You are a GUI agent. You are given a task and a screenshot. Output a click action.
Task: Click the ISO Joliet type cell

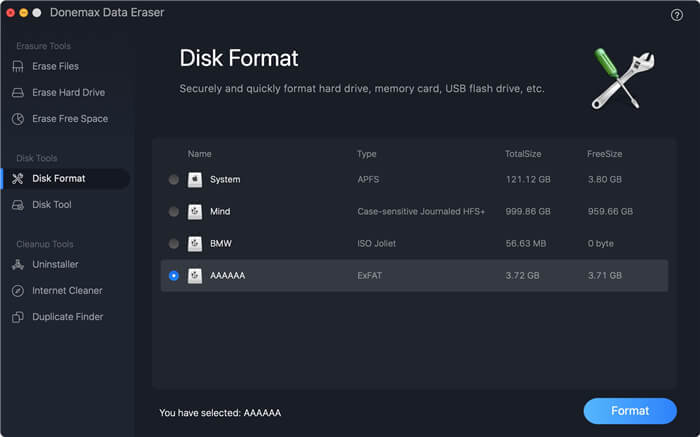(x=376, y=244)
